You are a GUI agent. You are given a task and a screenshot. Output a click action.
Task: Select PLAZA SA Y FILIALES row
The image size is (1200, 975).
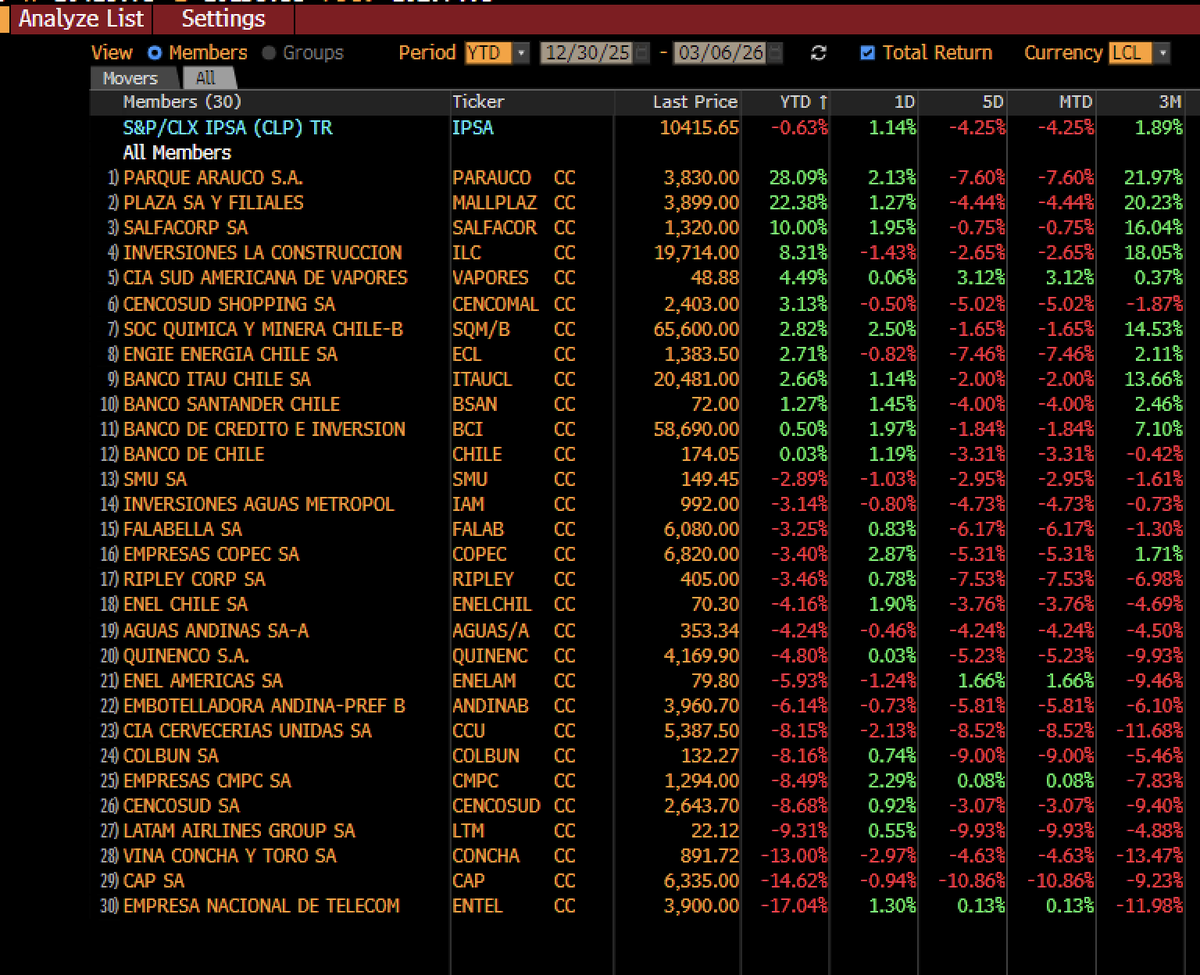click(x=638, y=202)
